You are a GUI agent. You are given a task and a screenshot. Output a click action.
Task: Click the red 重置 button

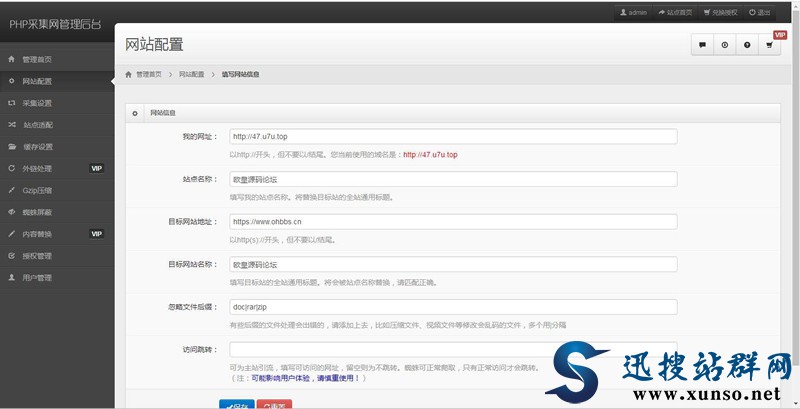click(x=274, y=404)
